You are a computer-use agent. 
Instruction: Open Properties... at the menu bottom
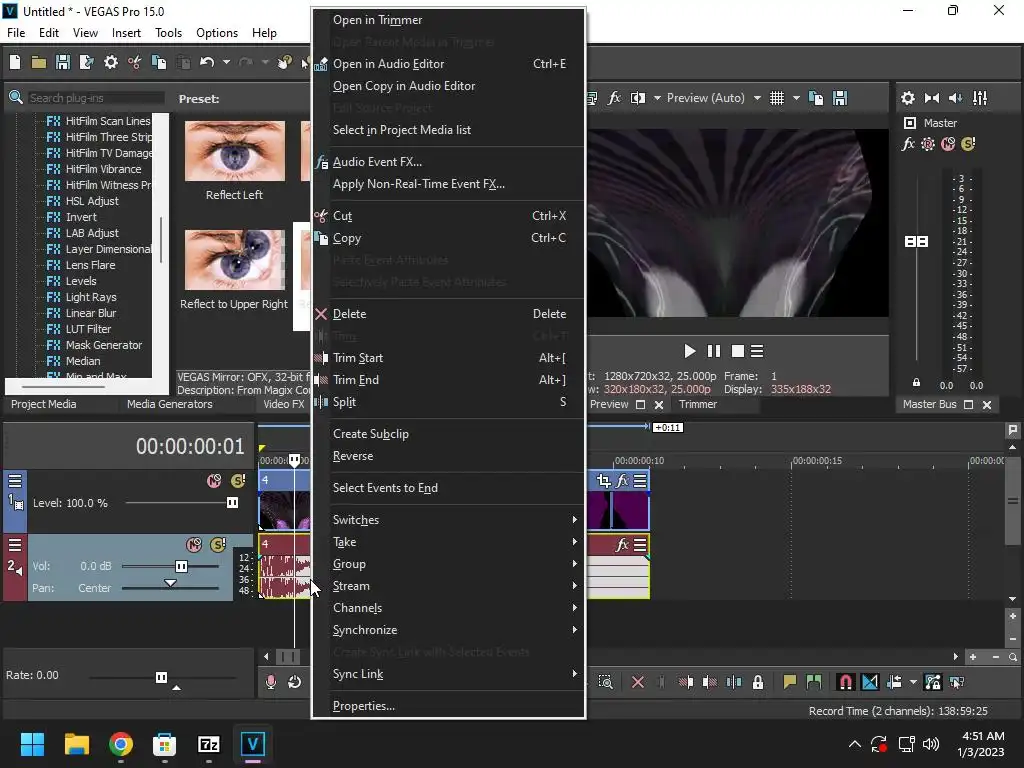point(448,706)
